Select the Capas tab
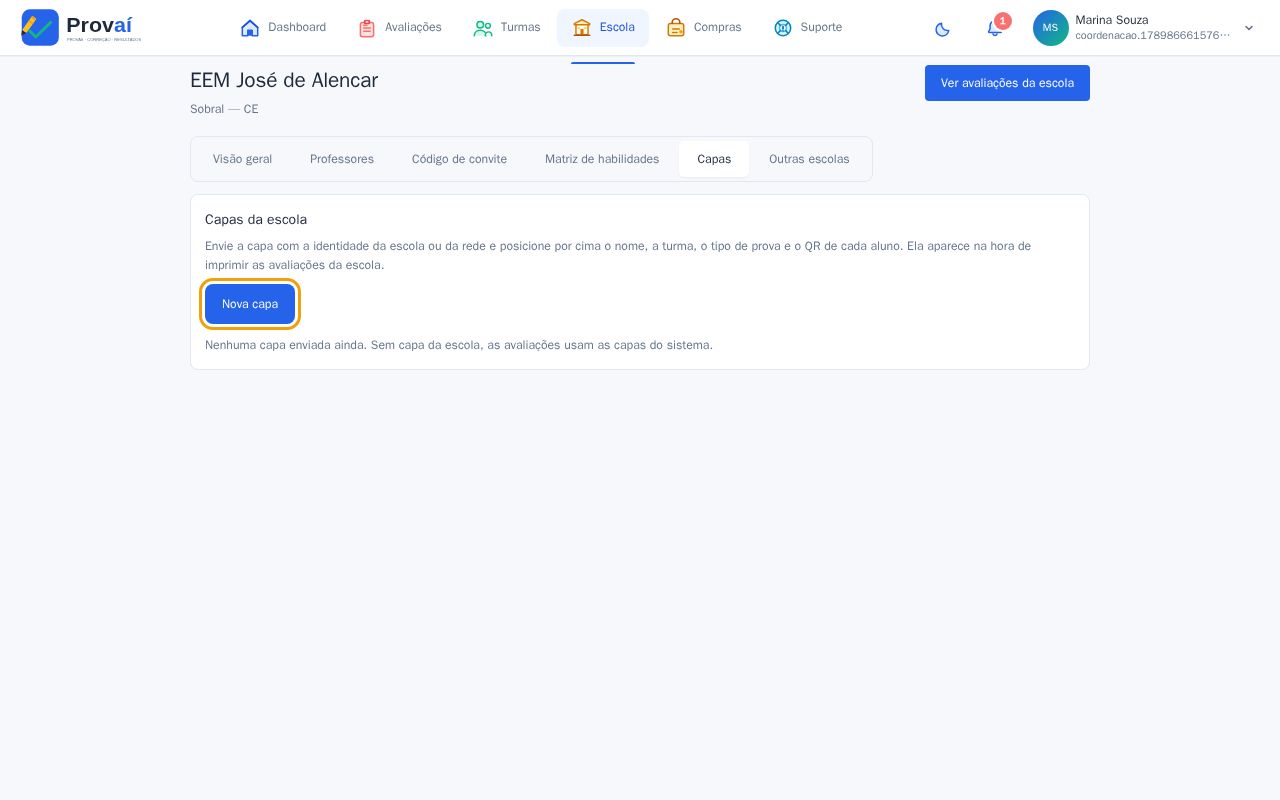 click(714, 159)
